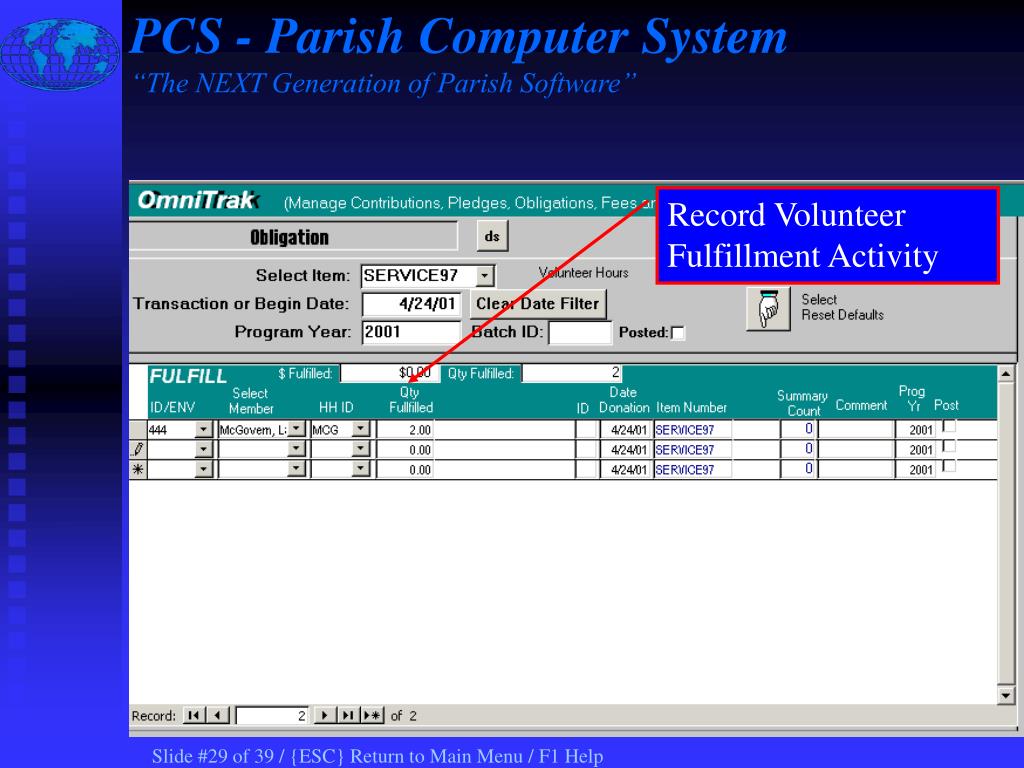Viewport: 1024px width, 768px height.
Task: Click the Summary Count 0 in the McGovern row
Action: (798, 429)
